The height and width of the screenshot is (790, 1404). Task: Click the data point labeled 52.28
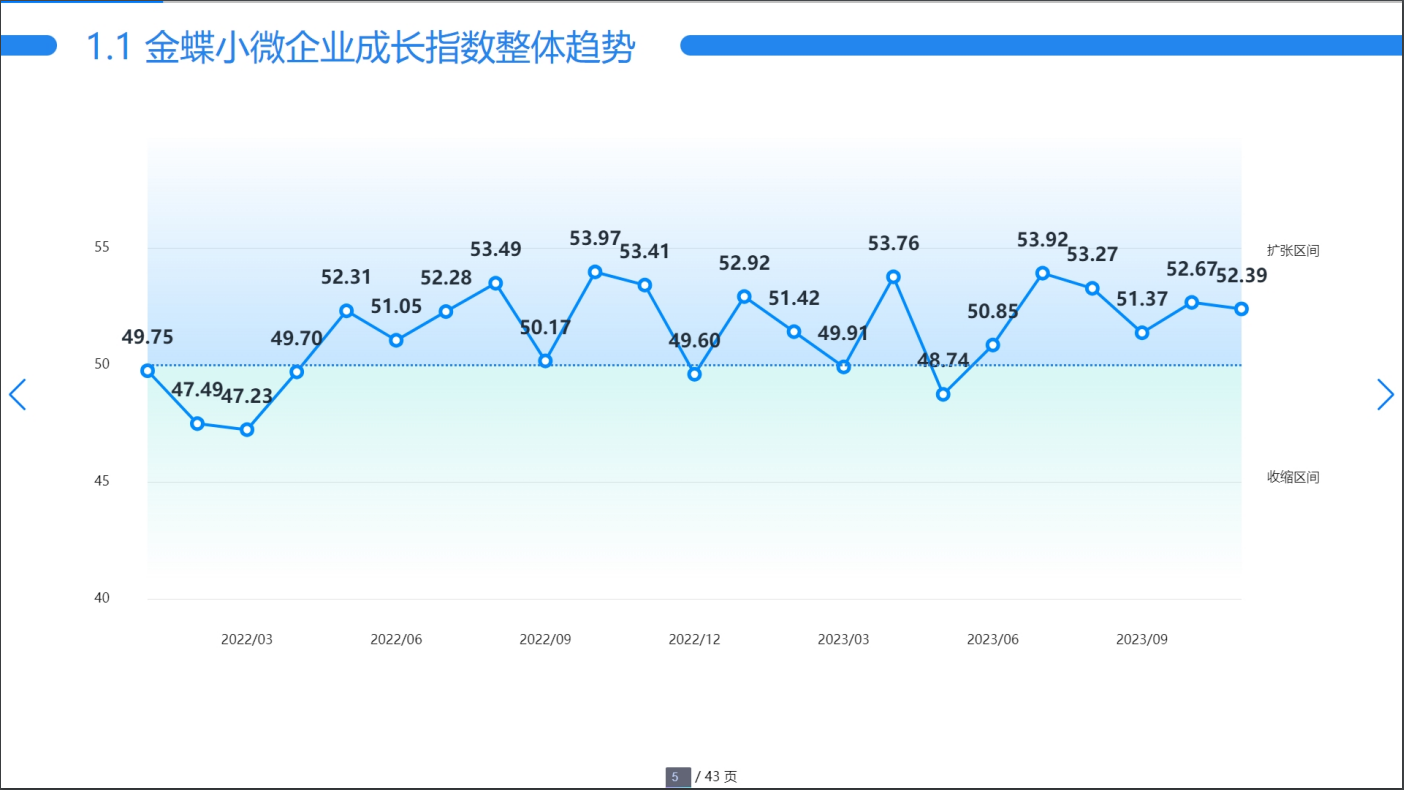pyautogui.click(x=446, y=312)
